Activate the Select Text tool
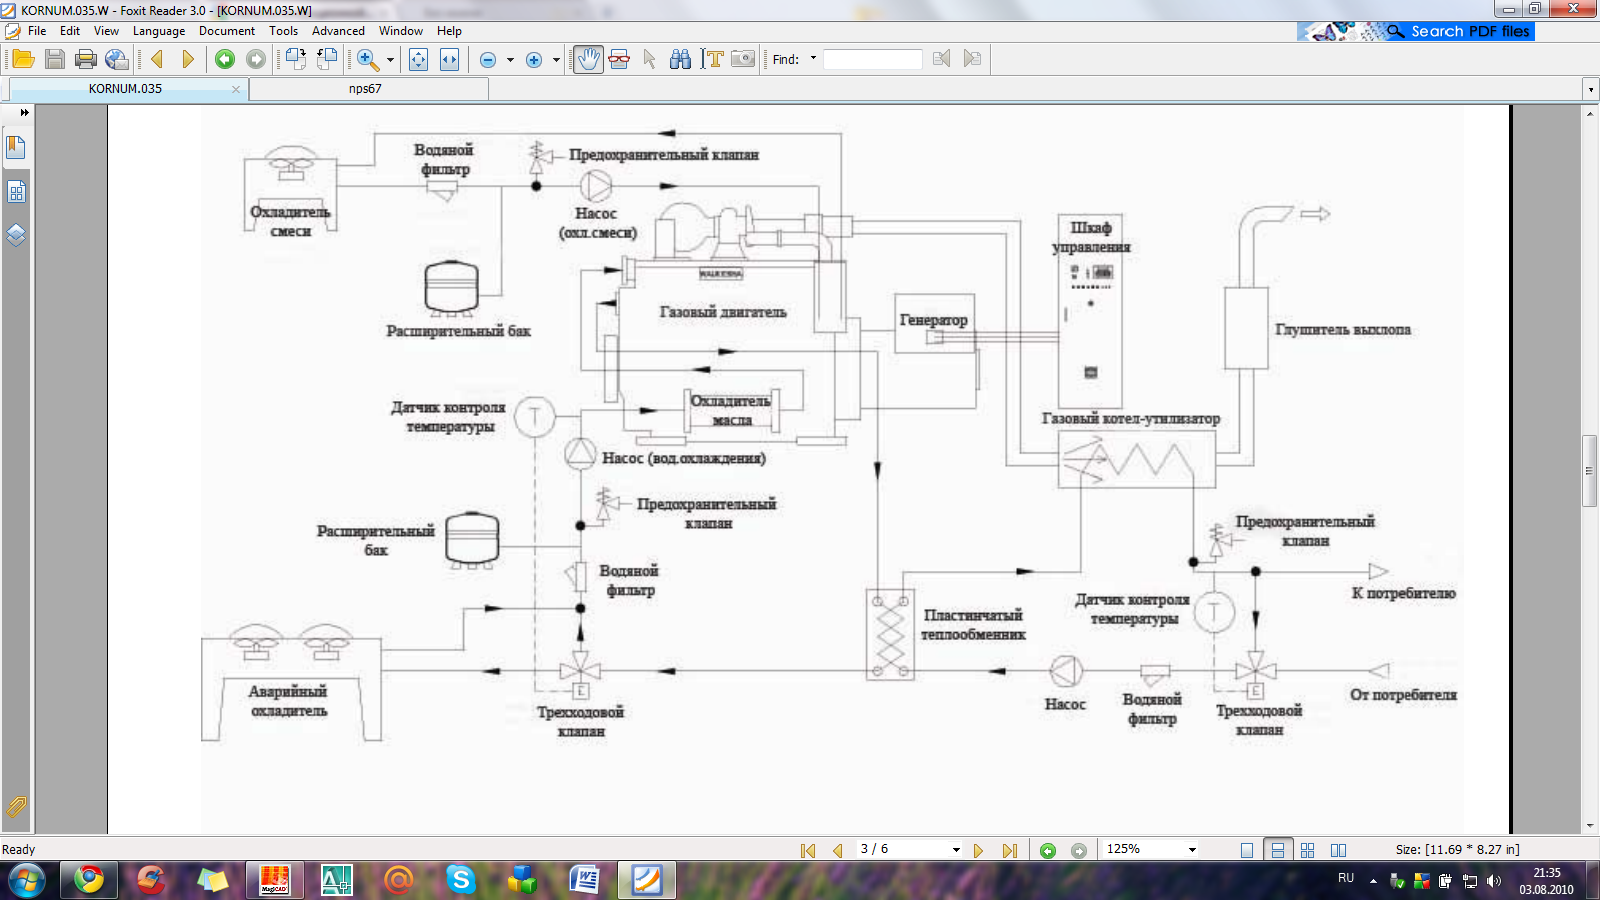Viewport: 1600px width, 900px height. coord(712,60)
